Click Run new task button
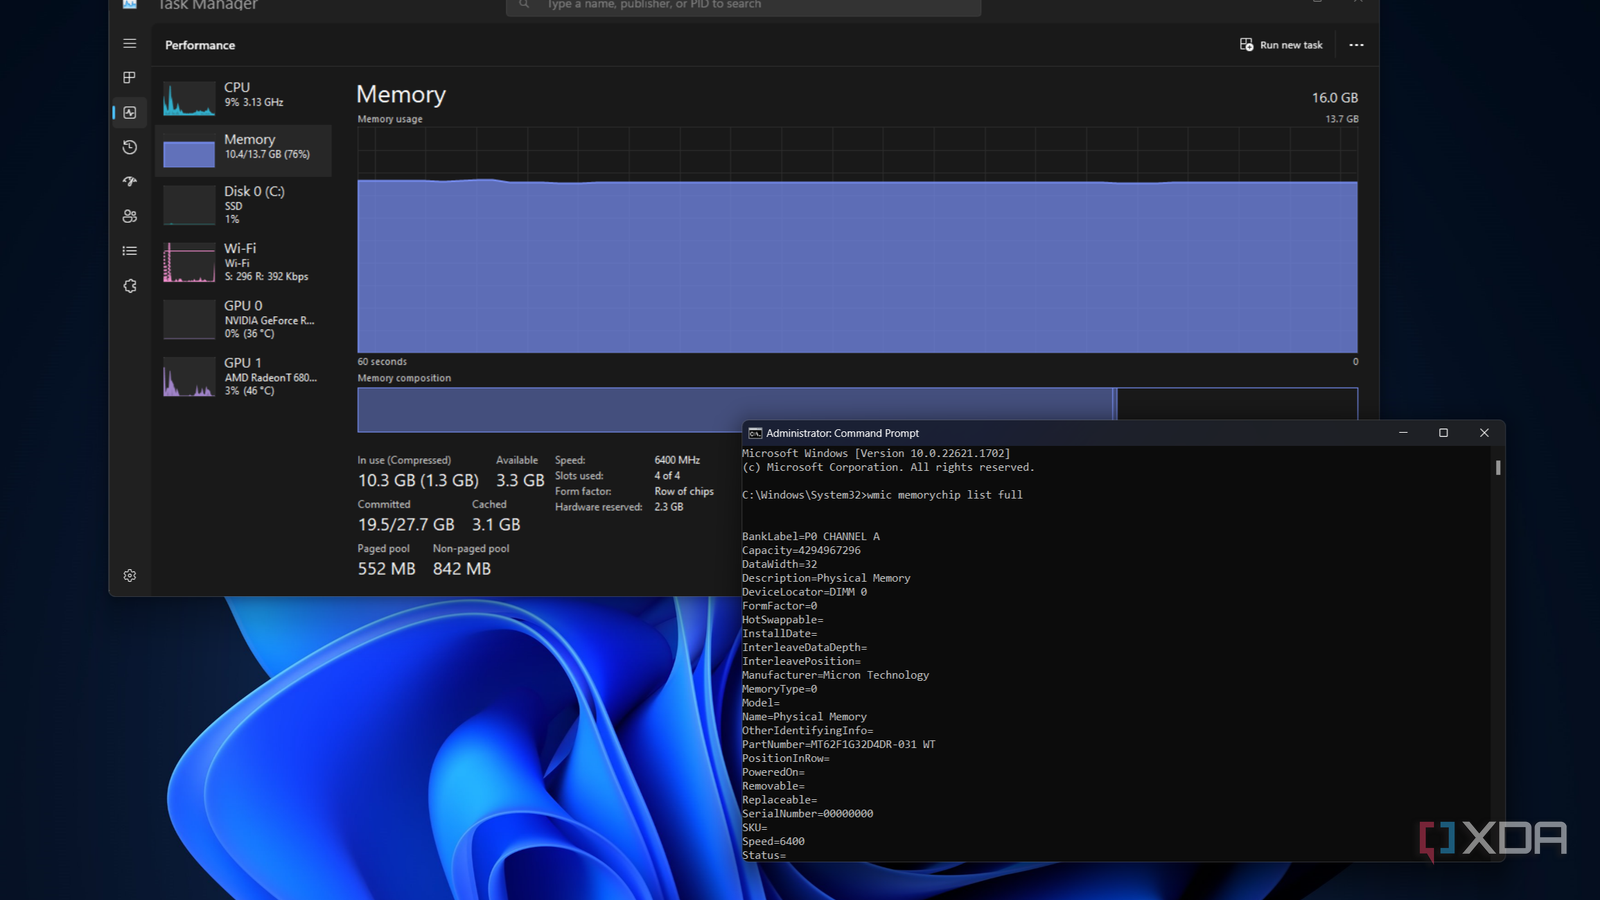Image resolution: width=1600 pixels, height=900 pixels. [1281, 45]
